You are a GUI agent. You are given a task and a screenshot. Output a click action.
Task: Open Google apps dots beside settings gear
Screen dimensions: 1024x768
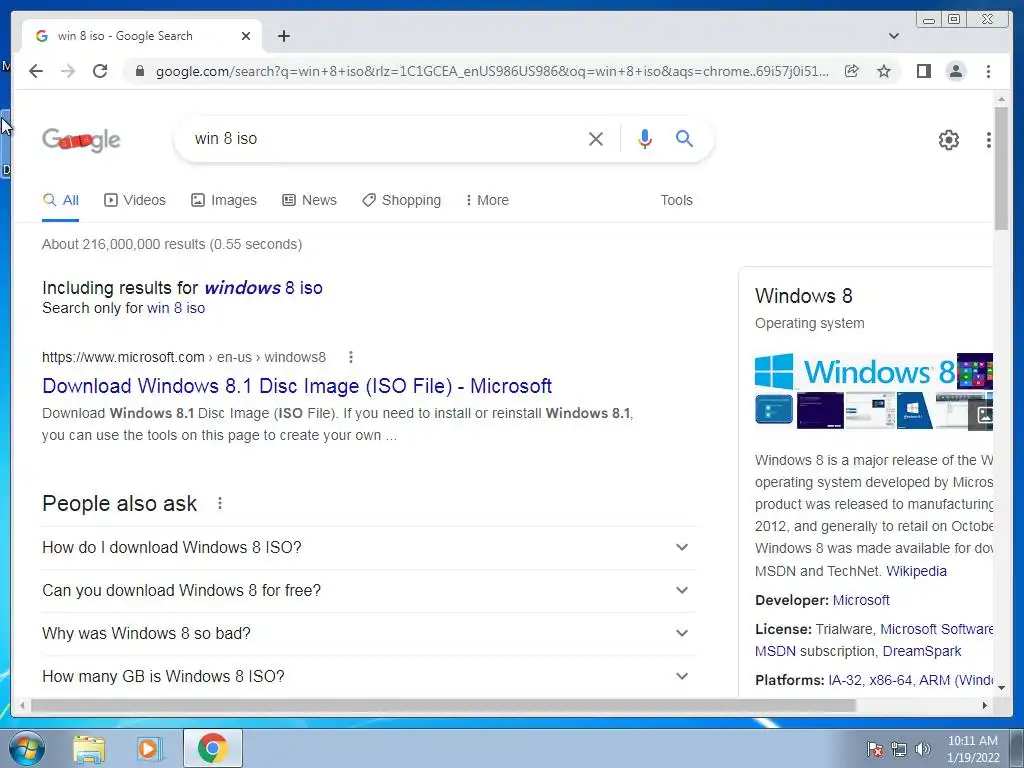pos(989,139)
